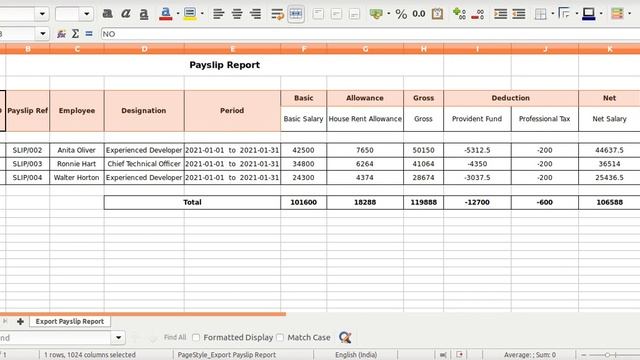This screenshot has width=640, height=360.
Task: Toggle merge and center cells
Action: (x=296, y=14)
